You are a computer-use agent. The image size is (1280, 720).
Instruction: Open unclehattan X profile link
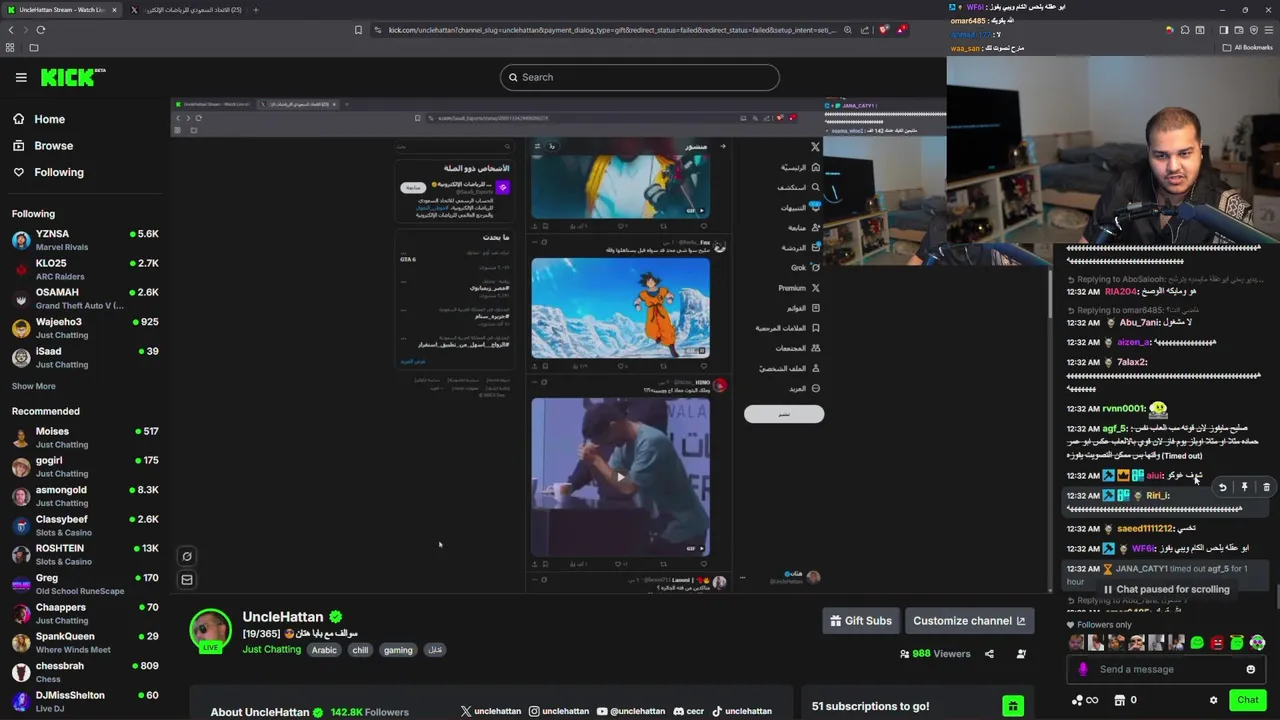491,711
